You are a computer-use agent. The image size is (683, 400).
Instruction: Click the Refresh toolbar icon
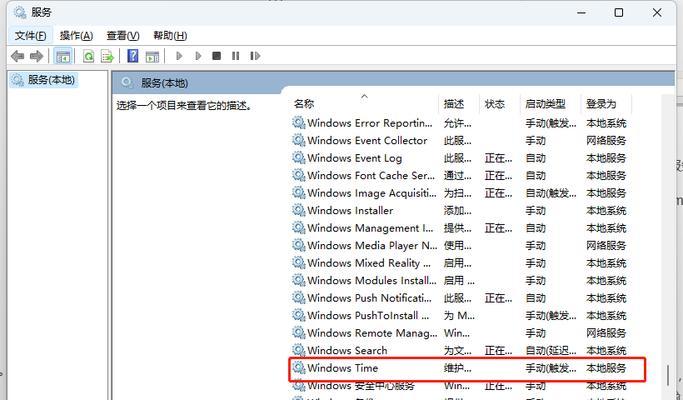coord(89,56)
